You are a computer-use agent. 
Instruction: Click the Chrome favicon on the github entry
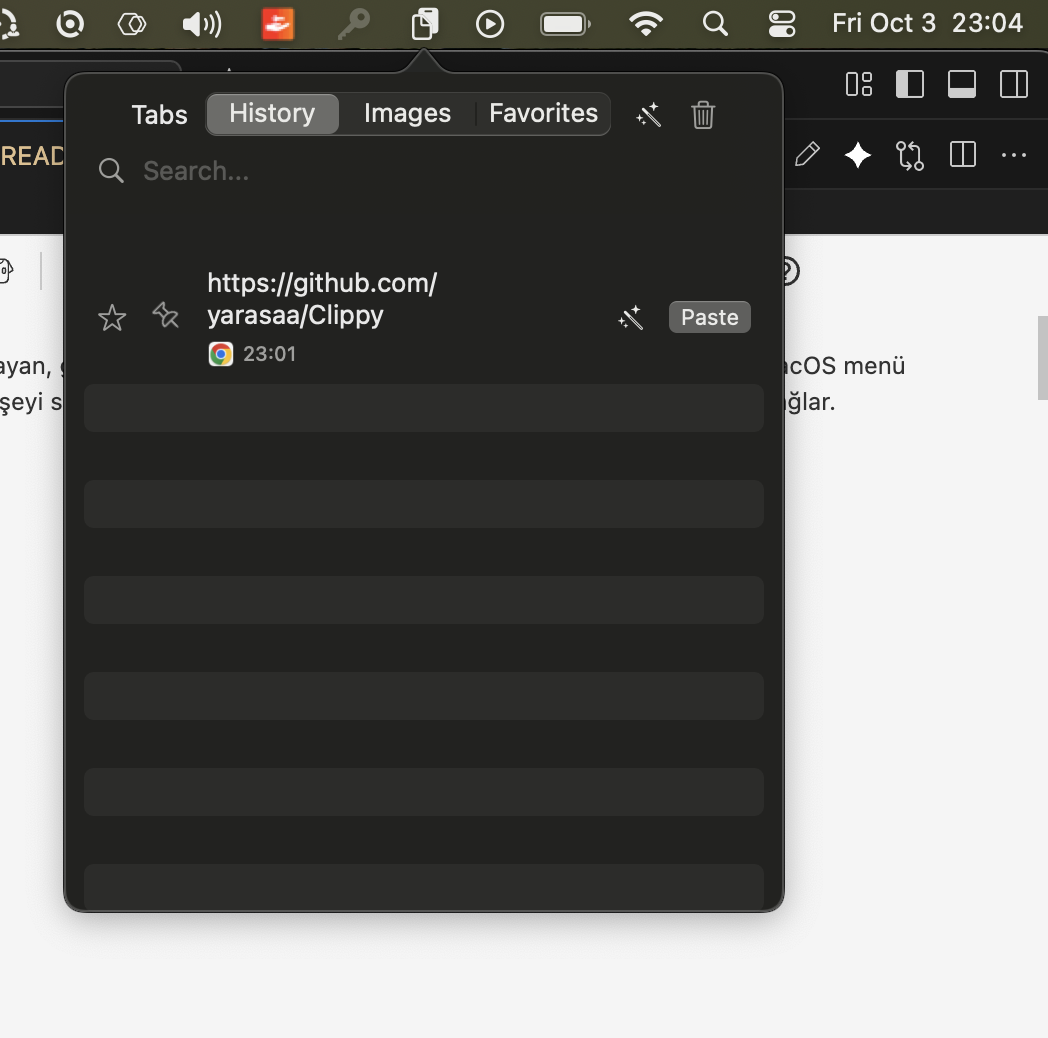click(x=220, y=353)
